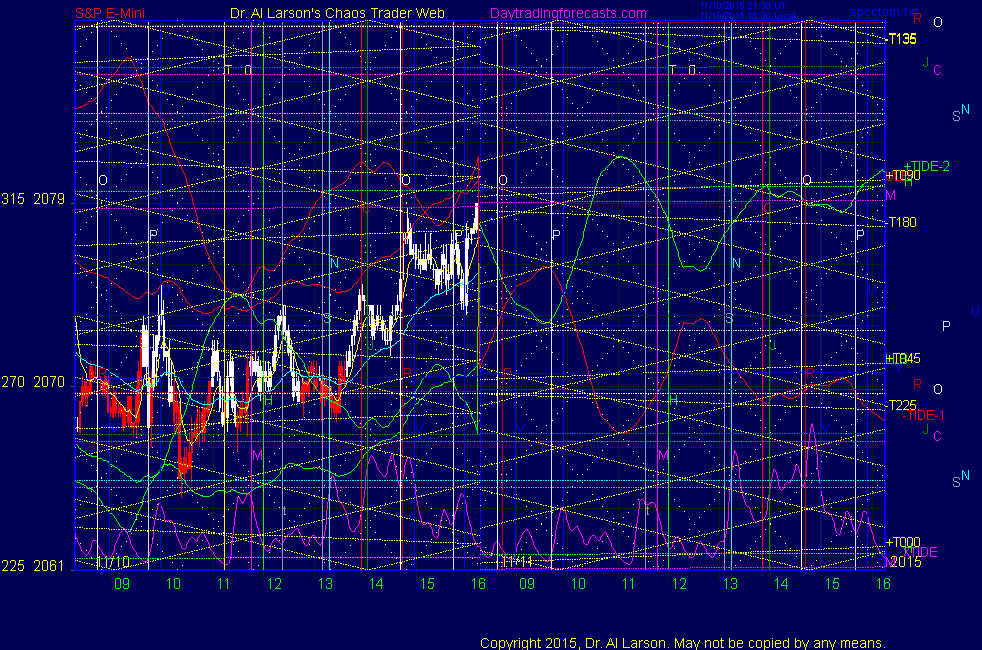Click the '11/11' date marker
Screen dimensions: 982x650
516,562
